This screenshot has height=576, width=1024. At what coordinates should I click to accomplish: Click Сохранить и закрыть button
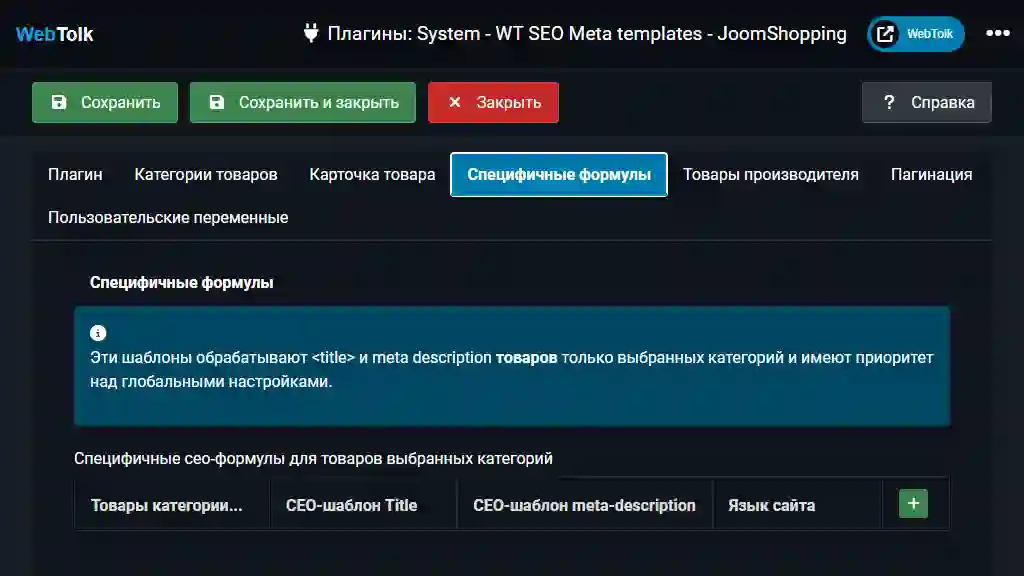[303, 103]
